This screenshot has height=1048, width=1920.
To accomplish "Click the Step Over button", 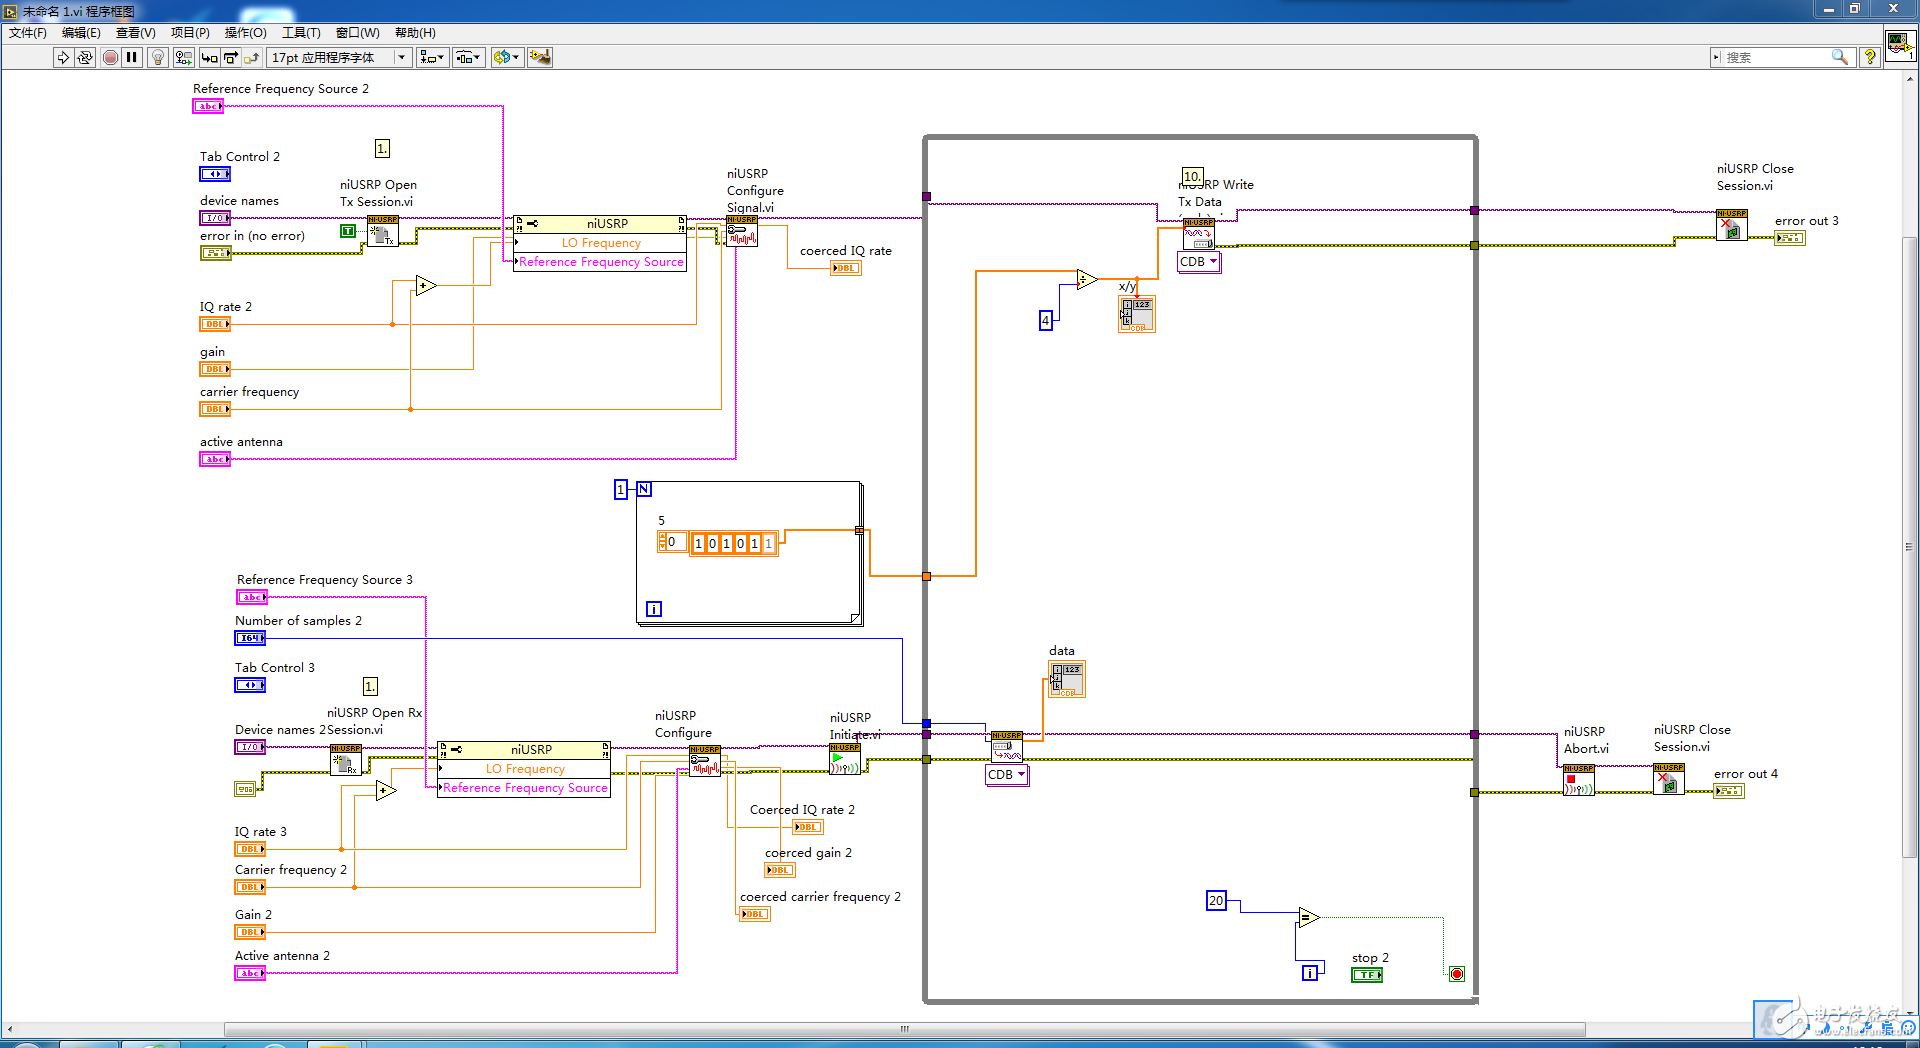I will pyautogui.click(x=231, y=57).
